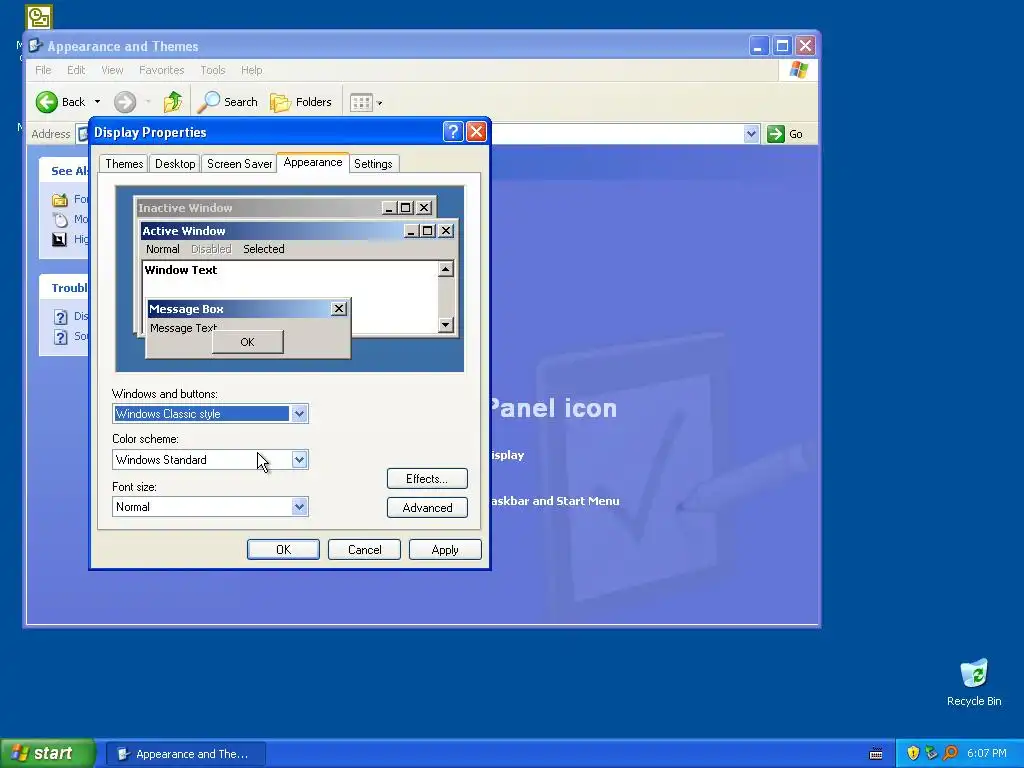Open the Edit menu
Screen dimensions: 1024x768
pos(76,70)
